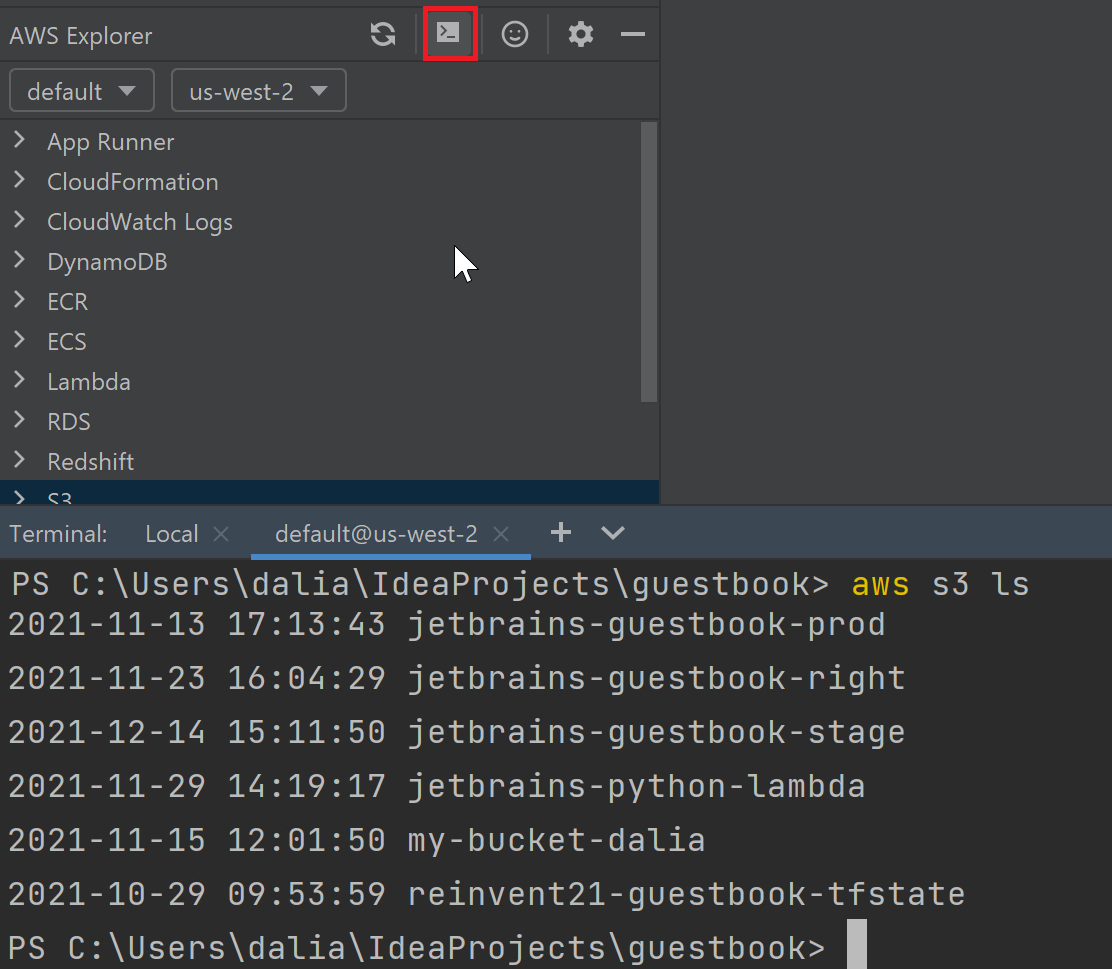Expand the Lambda node arrow
1112x969 pixels.
click(19, 381)
